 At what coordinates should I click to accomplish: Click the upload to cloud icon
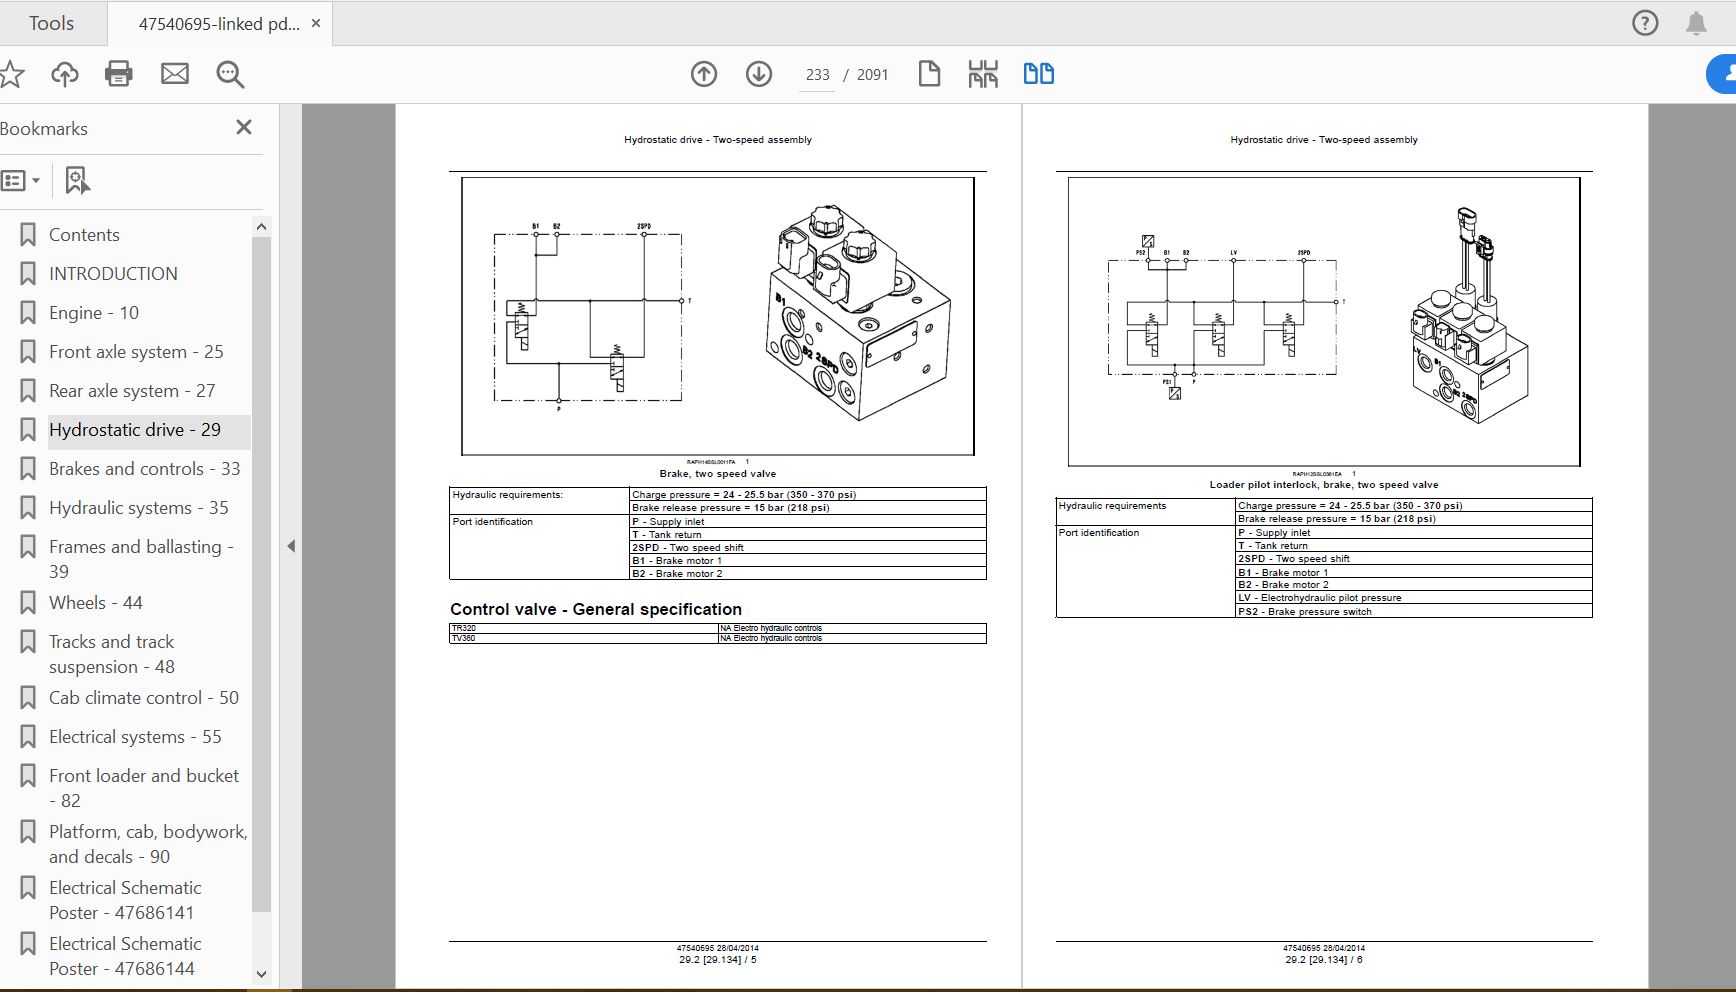[x=65, y=74]
